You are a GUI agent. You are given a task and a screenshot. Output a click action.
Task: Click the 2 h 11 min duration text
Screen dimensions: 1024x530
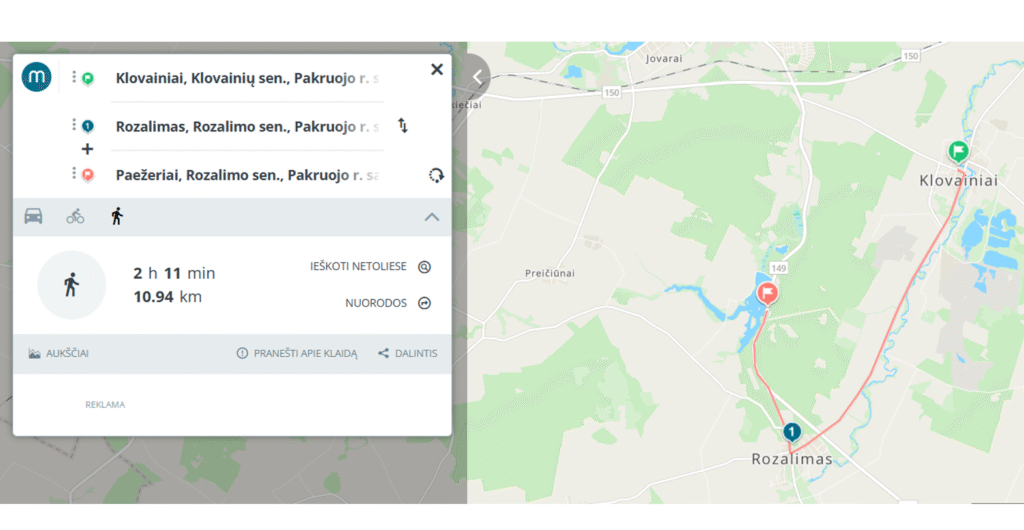(174, 273)
